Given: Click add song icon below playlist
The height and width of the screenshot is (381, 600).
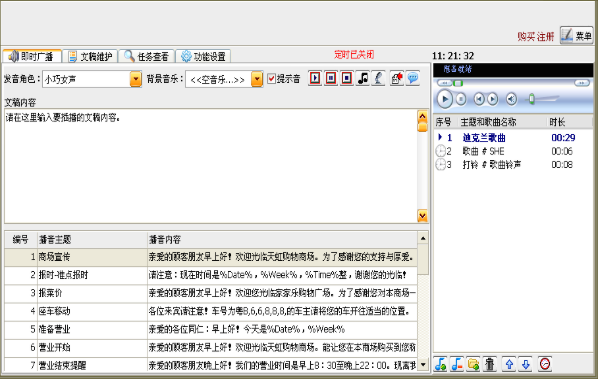Looking at the screenshot, I should (440, 364).
